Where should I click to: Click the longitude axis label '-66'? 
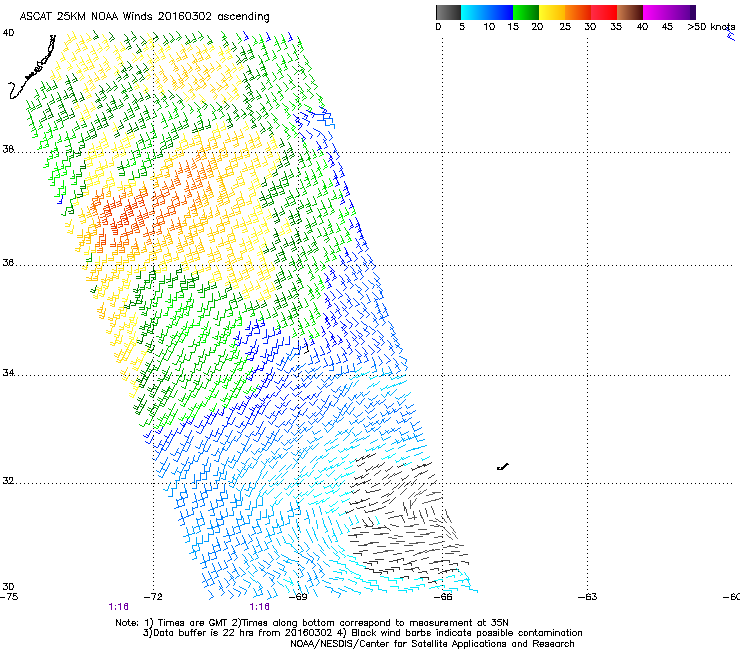pos(443,597)
